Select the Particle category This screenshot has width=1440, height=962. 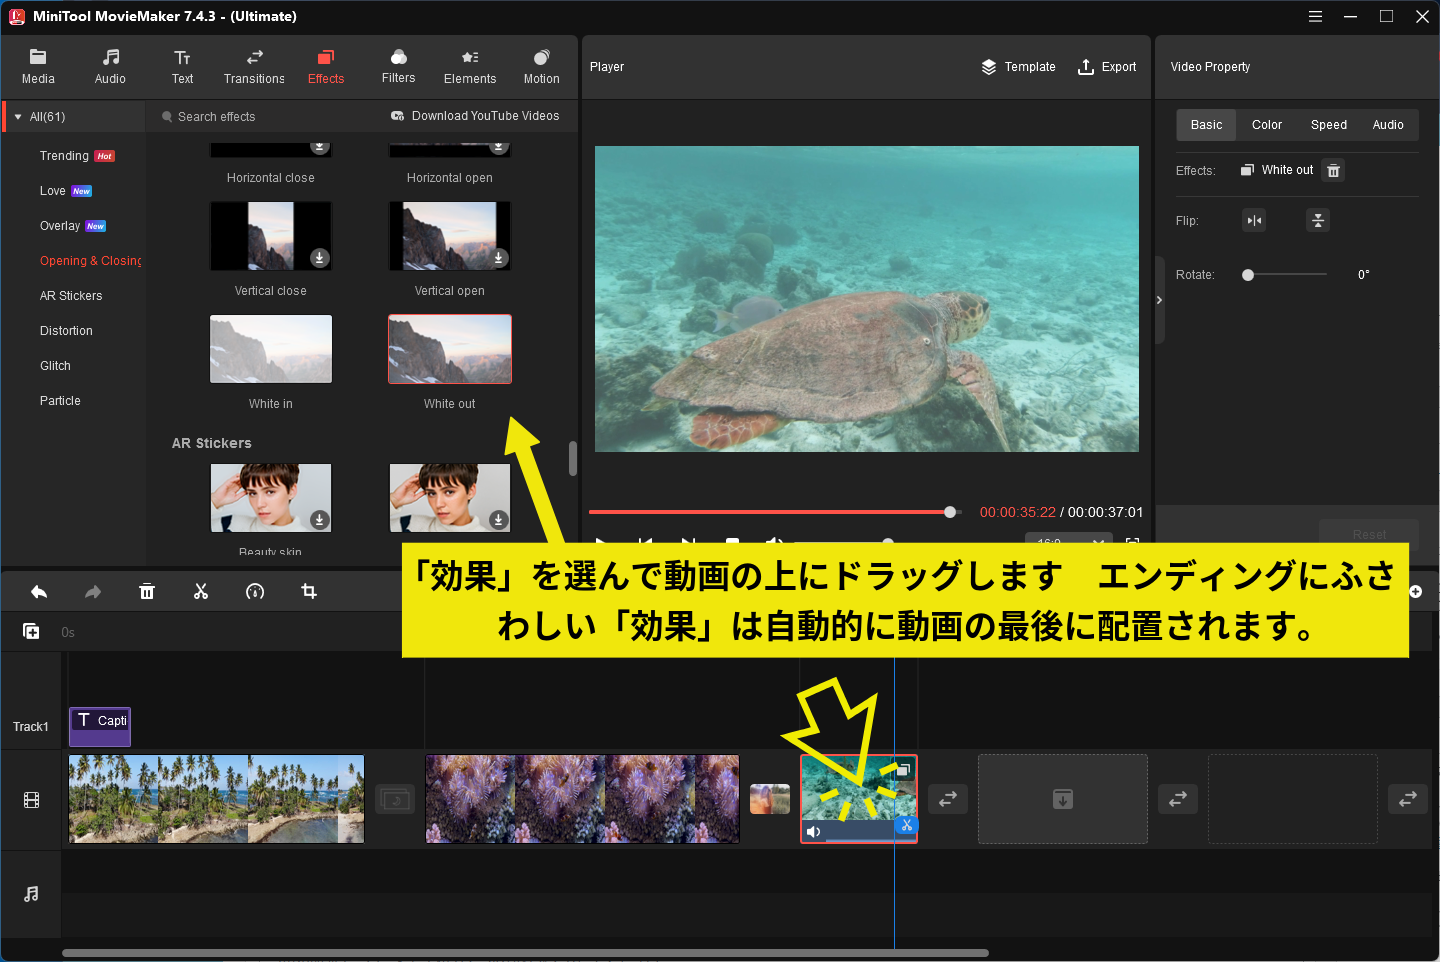(x=60, y=401)
